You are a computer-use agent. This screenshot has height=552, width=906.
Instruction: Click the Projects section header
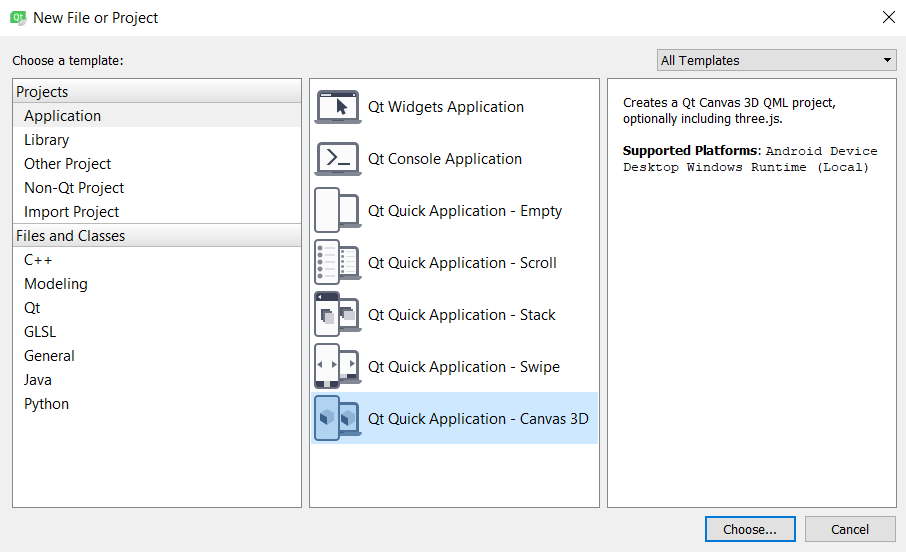click(157, 91)
